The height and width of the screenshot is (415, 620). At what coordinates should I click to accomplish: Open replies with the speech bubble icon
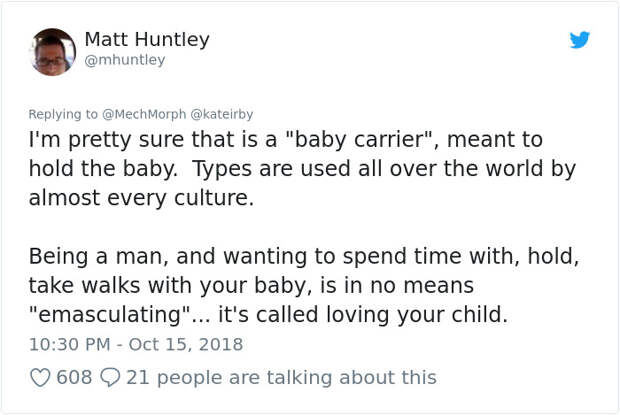tap(110, 377)
